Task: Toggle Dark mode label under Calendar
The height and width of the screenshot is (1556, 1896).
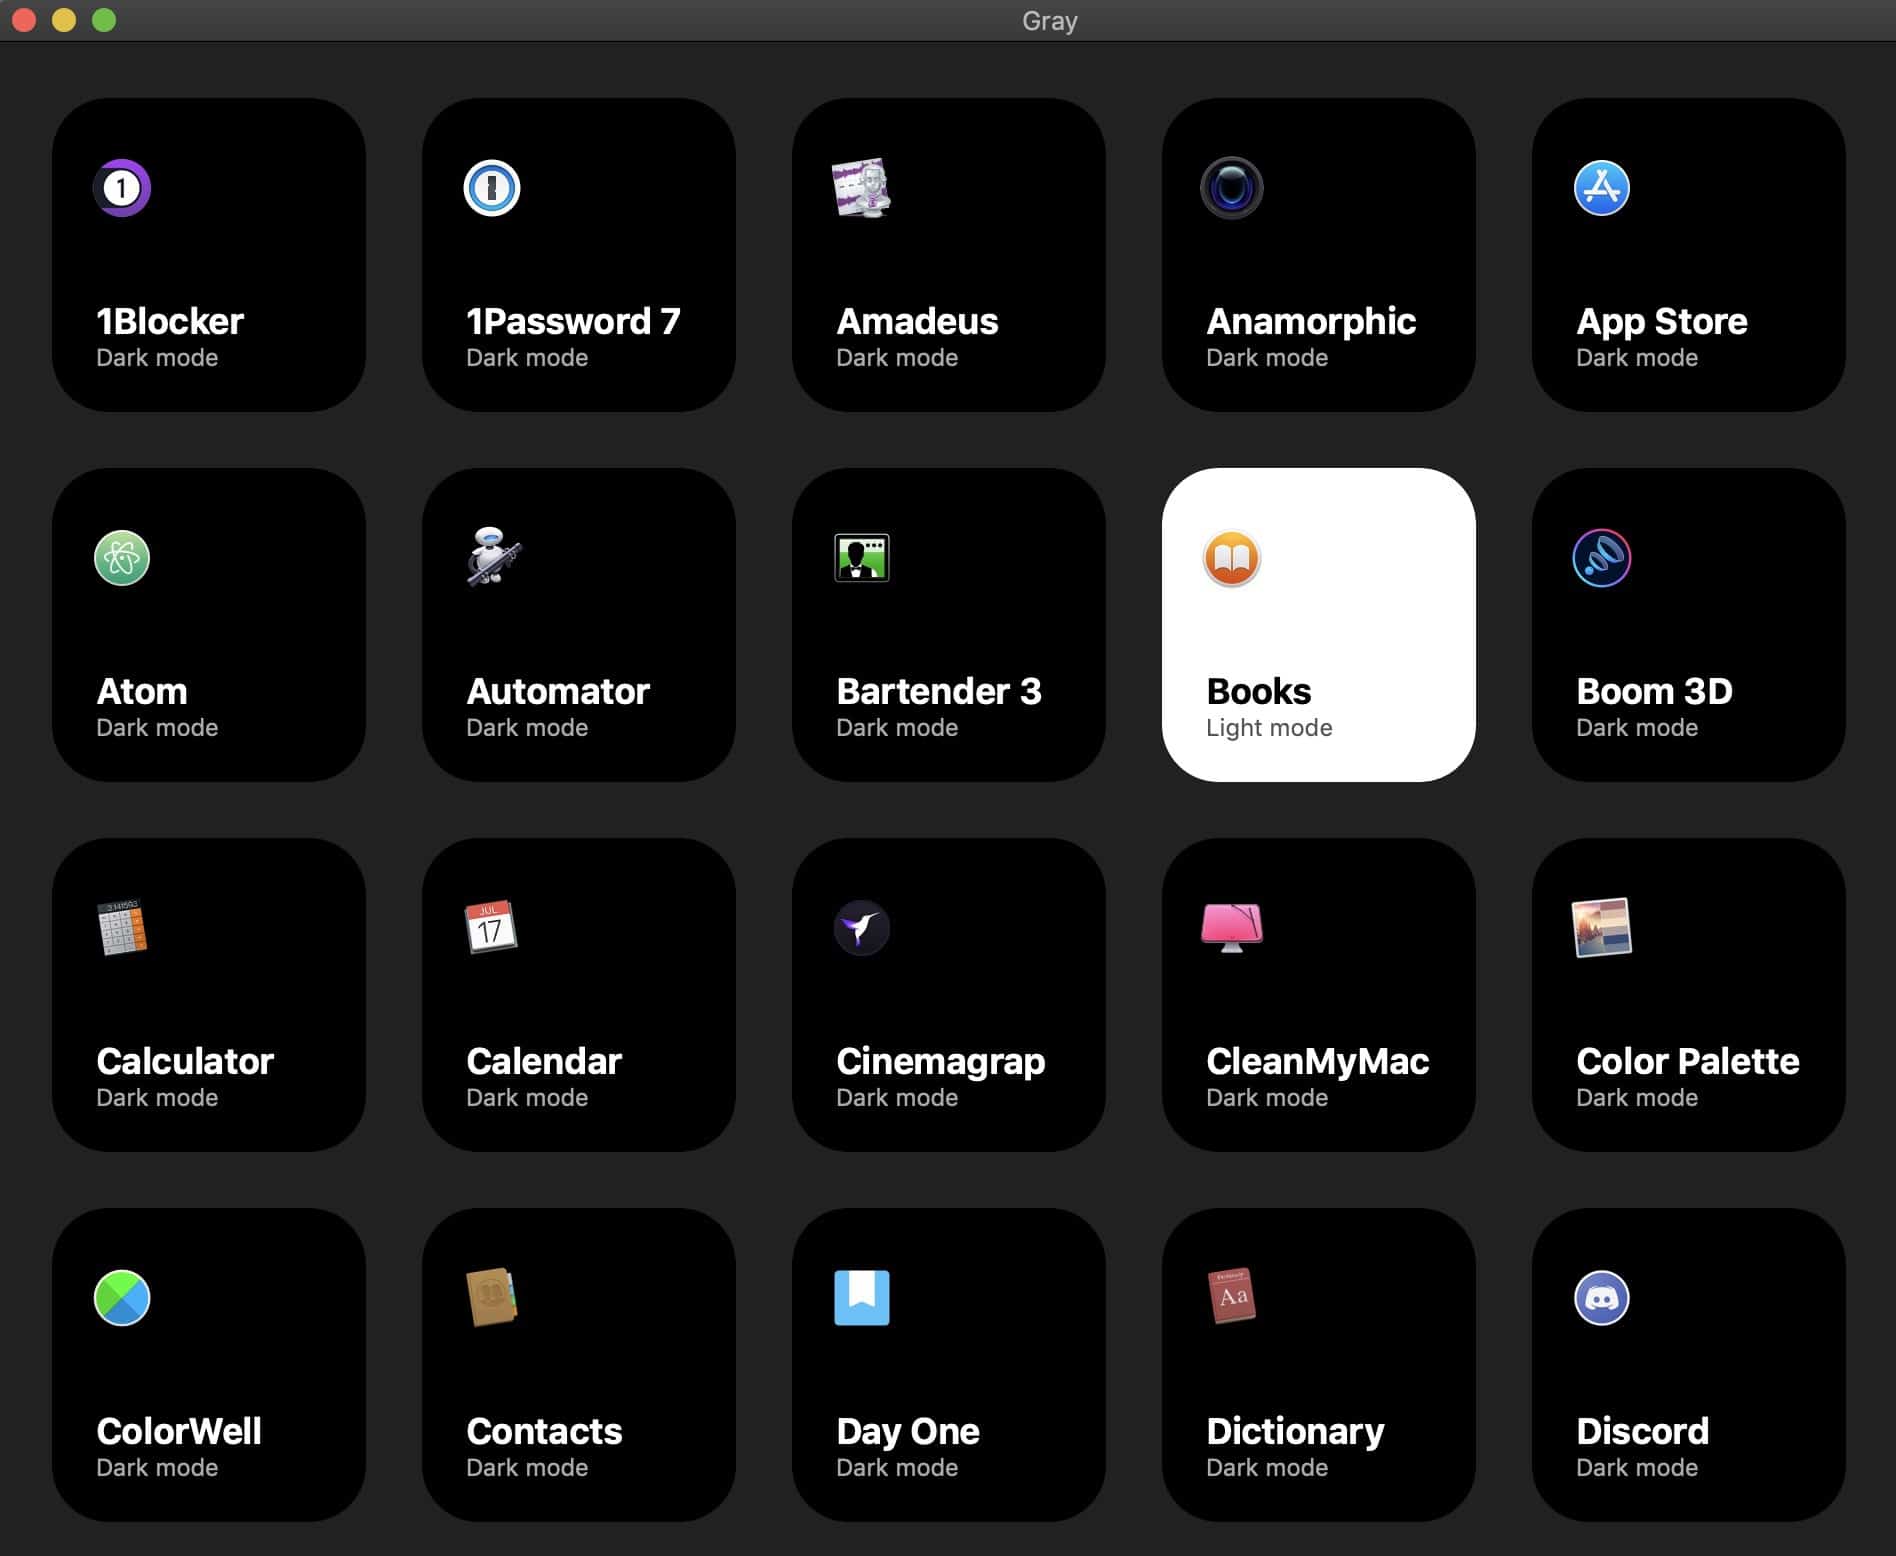Action: [527, 1098]
